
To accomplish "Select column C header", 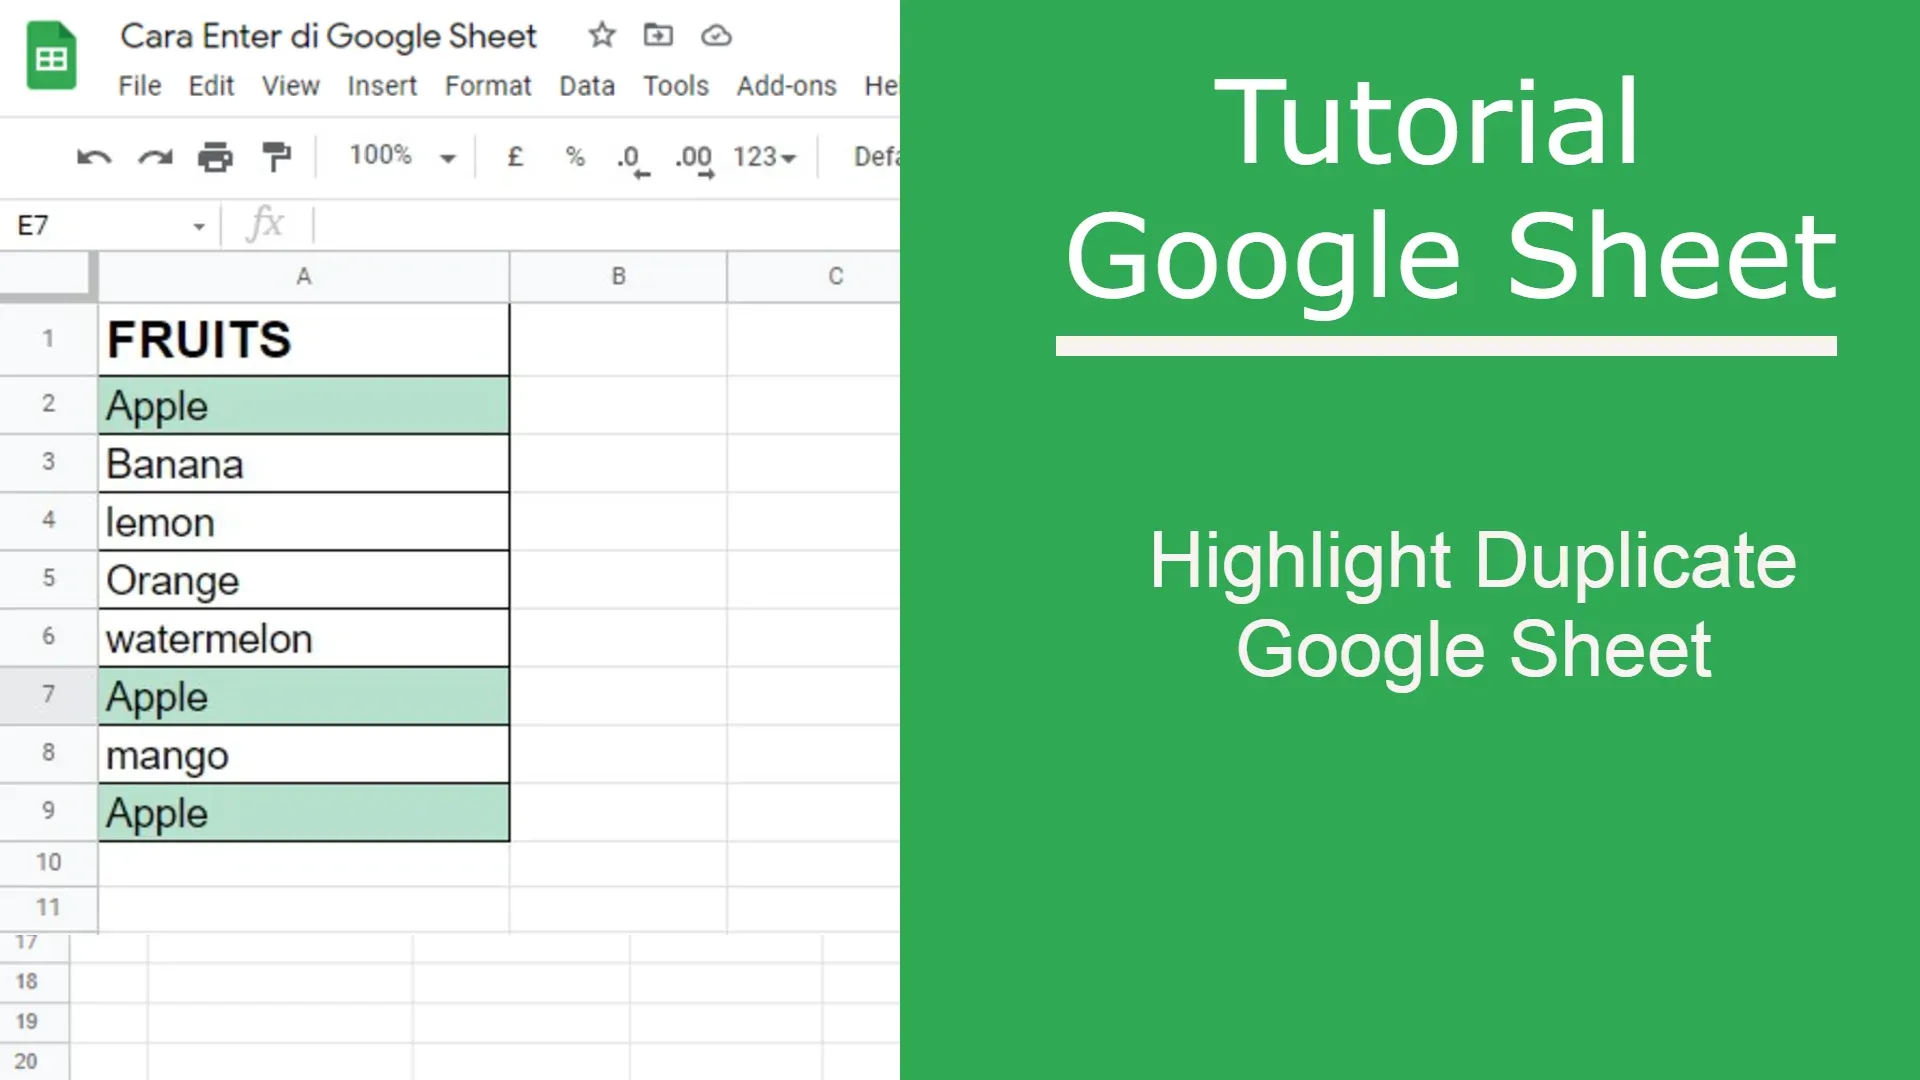I will pos(814,277).
